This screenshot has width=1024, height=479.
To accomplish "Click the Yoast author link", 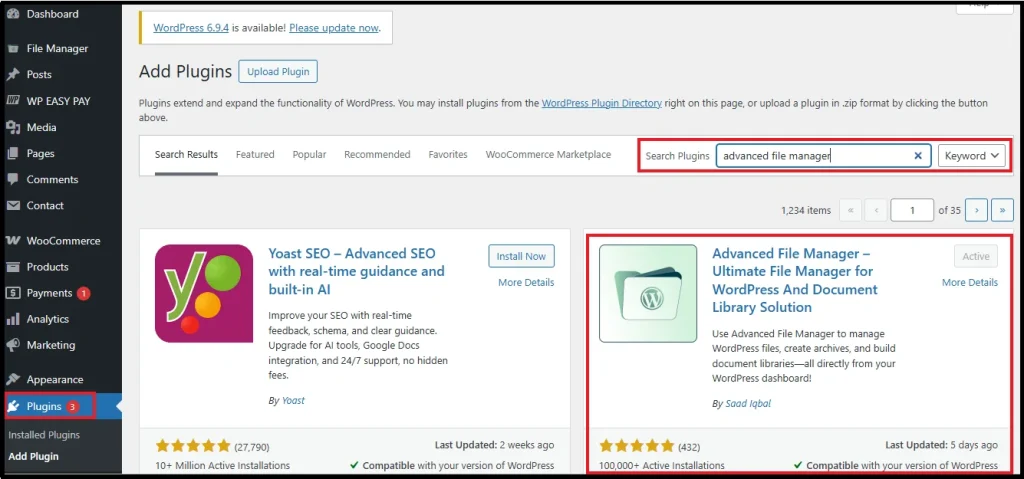I will point(293,400).
